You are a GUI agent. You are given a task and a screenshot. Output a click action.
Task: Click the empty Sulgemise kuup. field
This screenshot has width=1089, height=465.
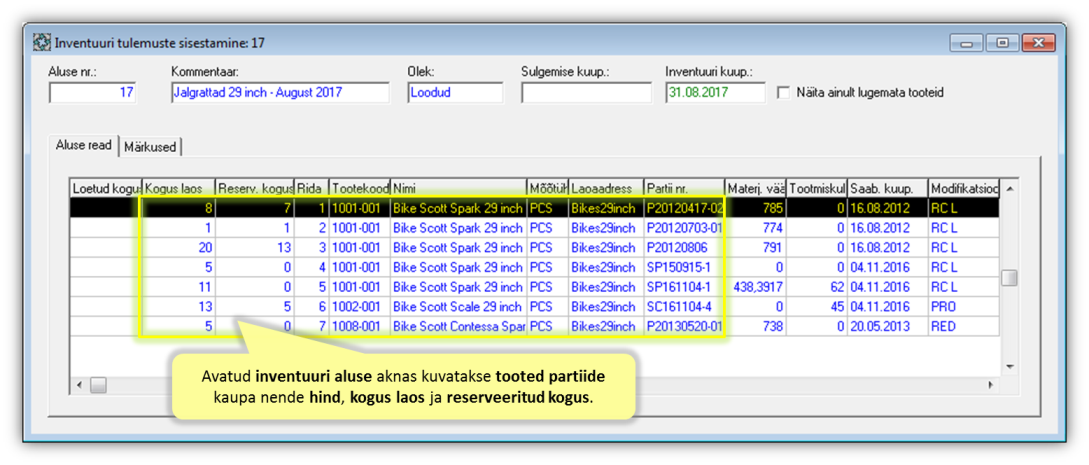coord(586,92)
